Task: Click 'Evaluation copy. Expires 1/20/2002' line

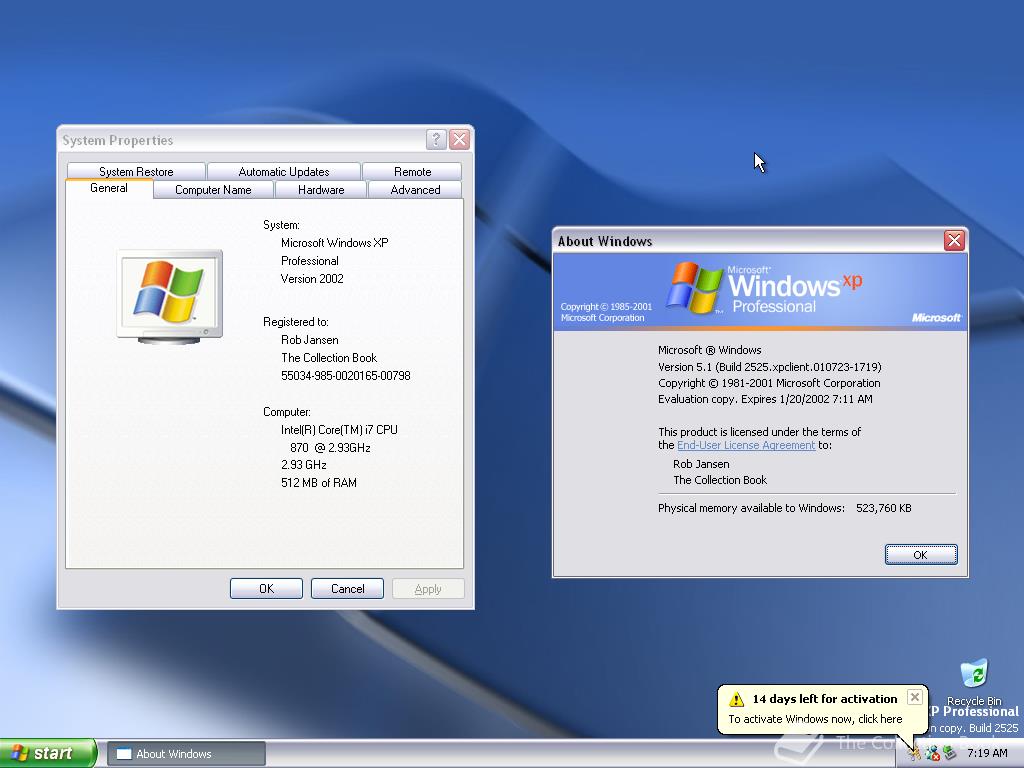Action: pos(765,398)
